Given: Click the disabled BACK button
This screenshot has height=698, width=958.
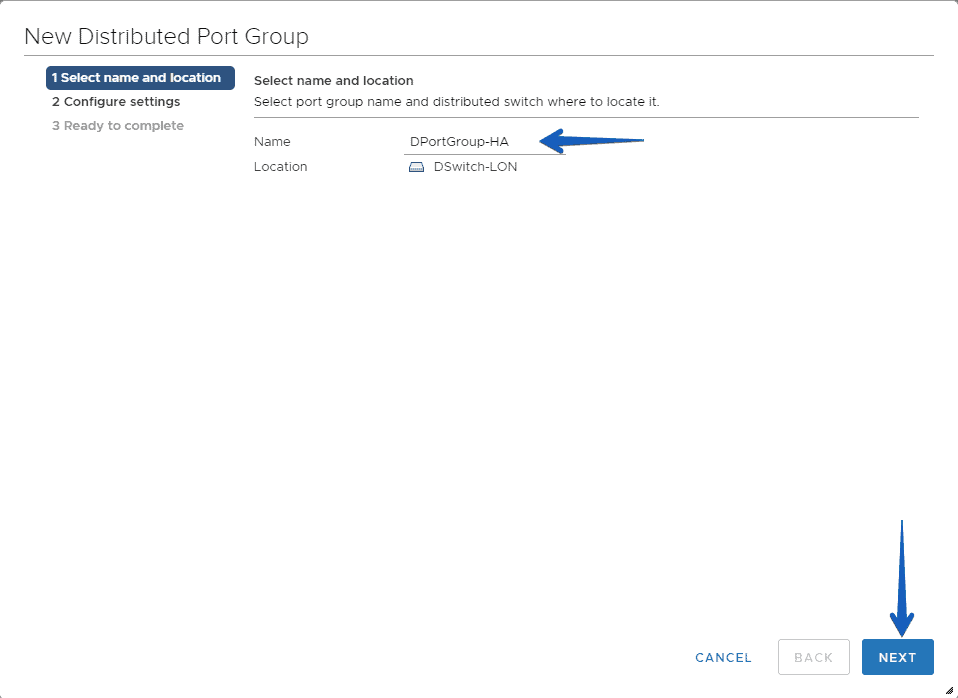Looking at the screenshot, I should pyautogui.click(x=813, y=657).
